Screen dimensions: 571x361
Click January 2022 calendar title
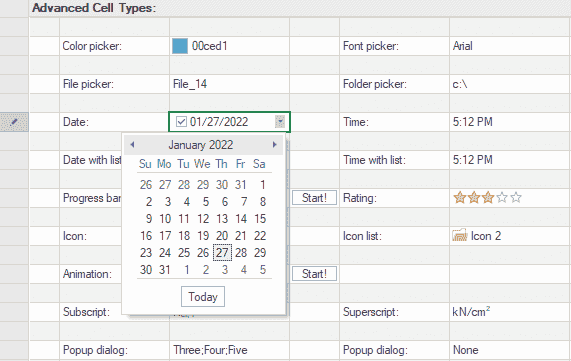tap(201, 145)
